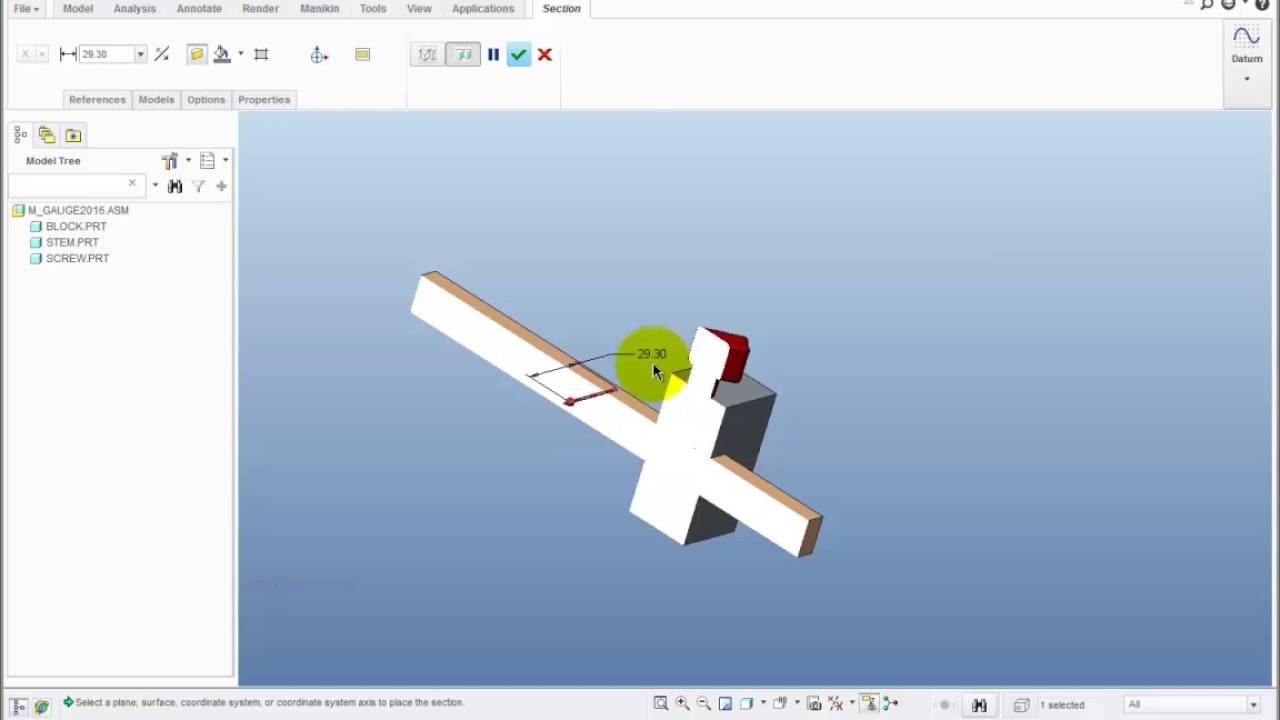Click the status bar binoculars find icon
This screenshot has height=720, width=1280.
(979, 705)
